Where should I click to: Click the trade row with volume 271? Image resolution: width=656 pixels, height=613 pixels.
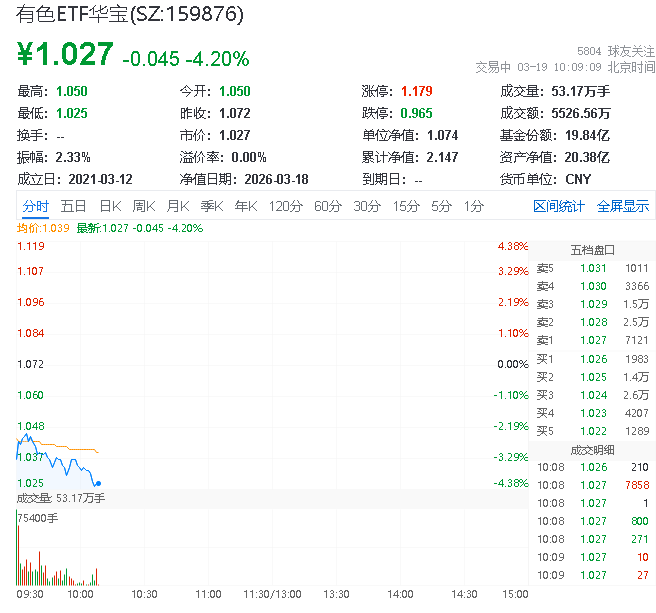pos(592,539)
